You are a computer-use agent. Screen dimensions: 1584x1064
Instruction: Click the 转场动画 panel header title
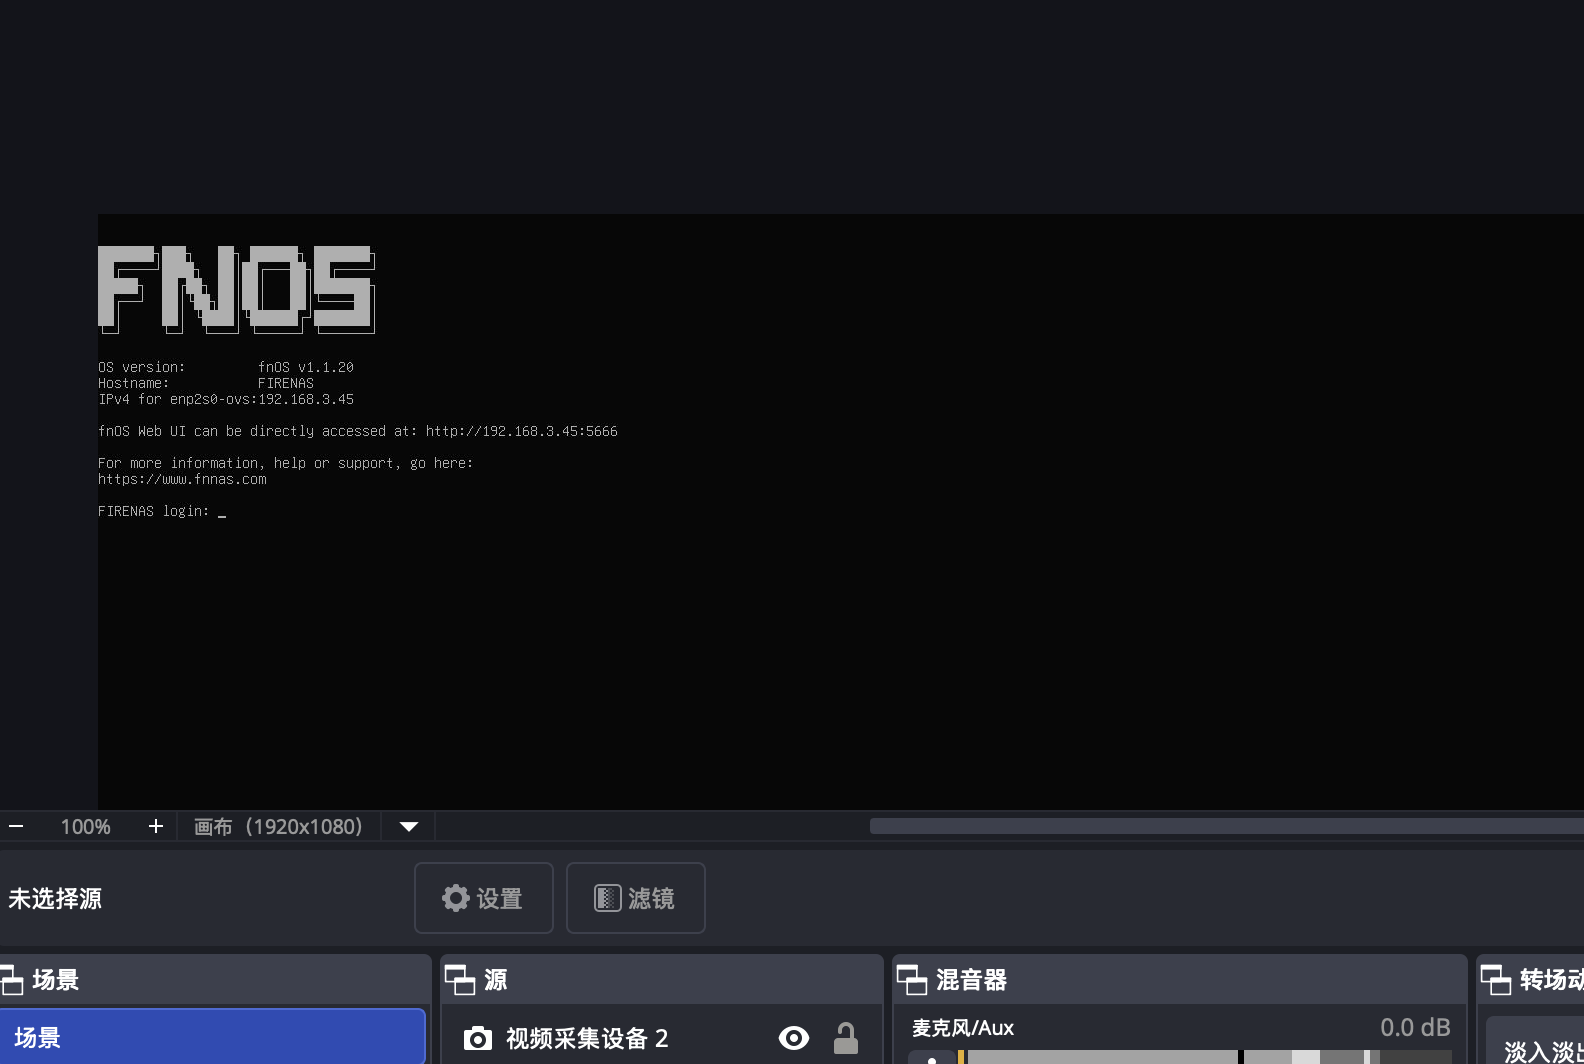tap(1552, 980)
